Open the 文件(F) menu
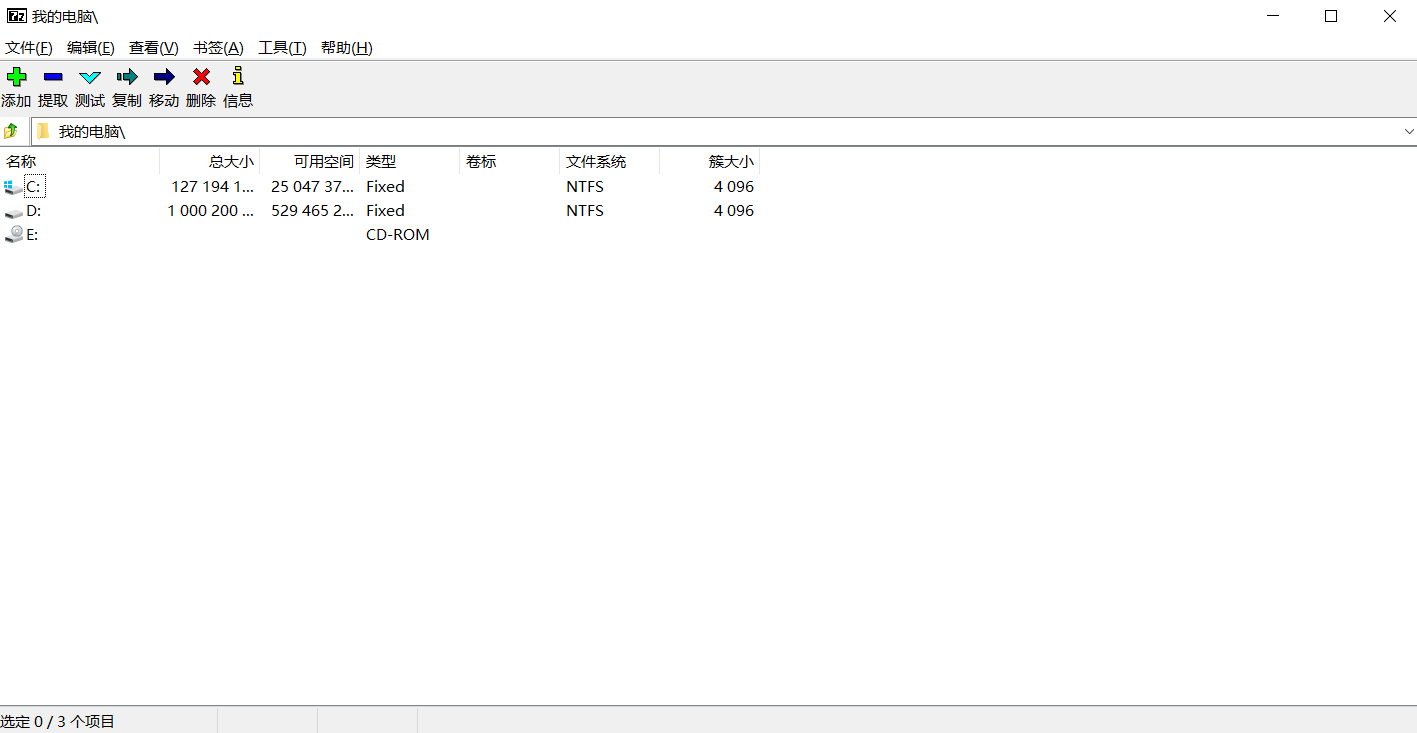Screen dimensions: 1417x733 pos(29,48)
